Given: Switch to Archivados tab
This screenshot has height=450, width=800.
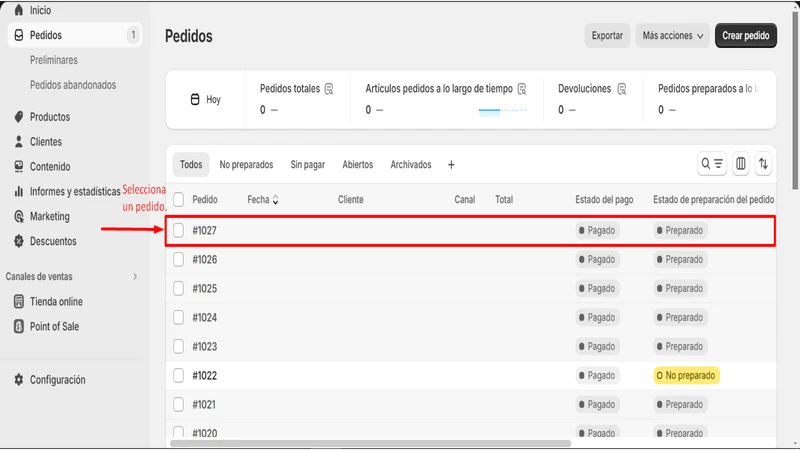Looking at the screenshot, I should click(x=411, y=165).
